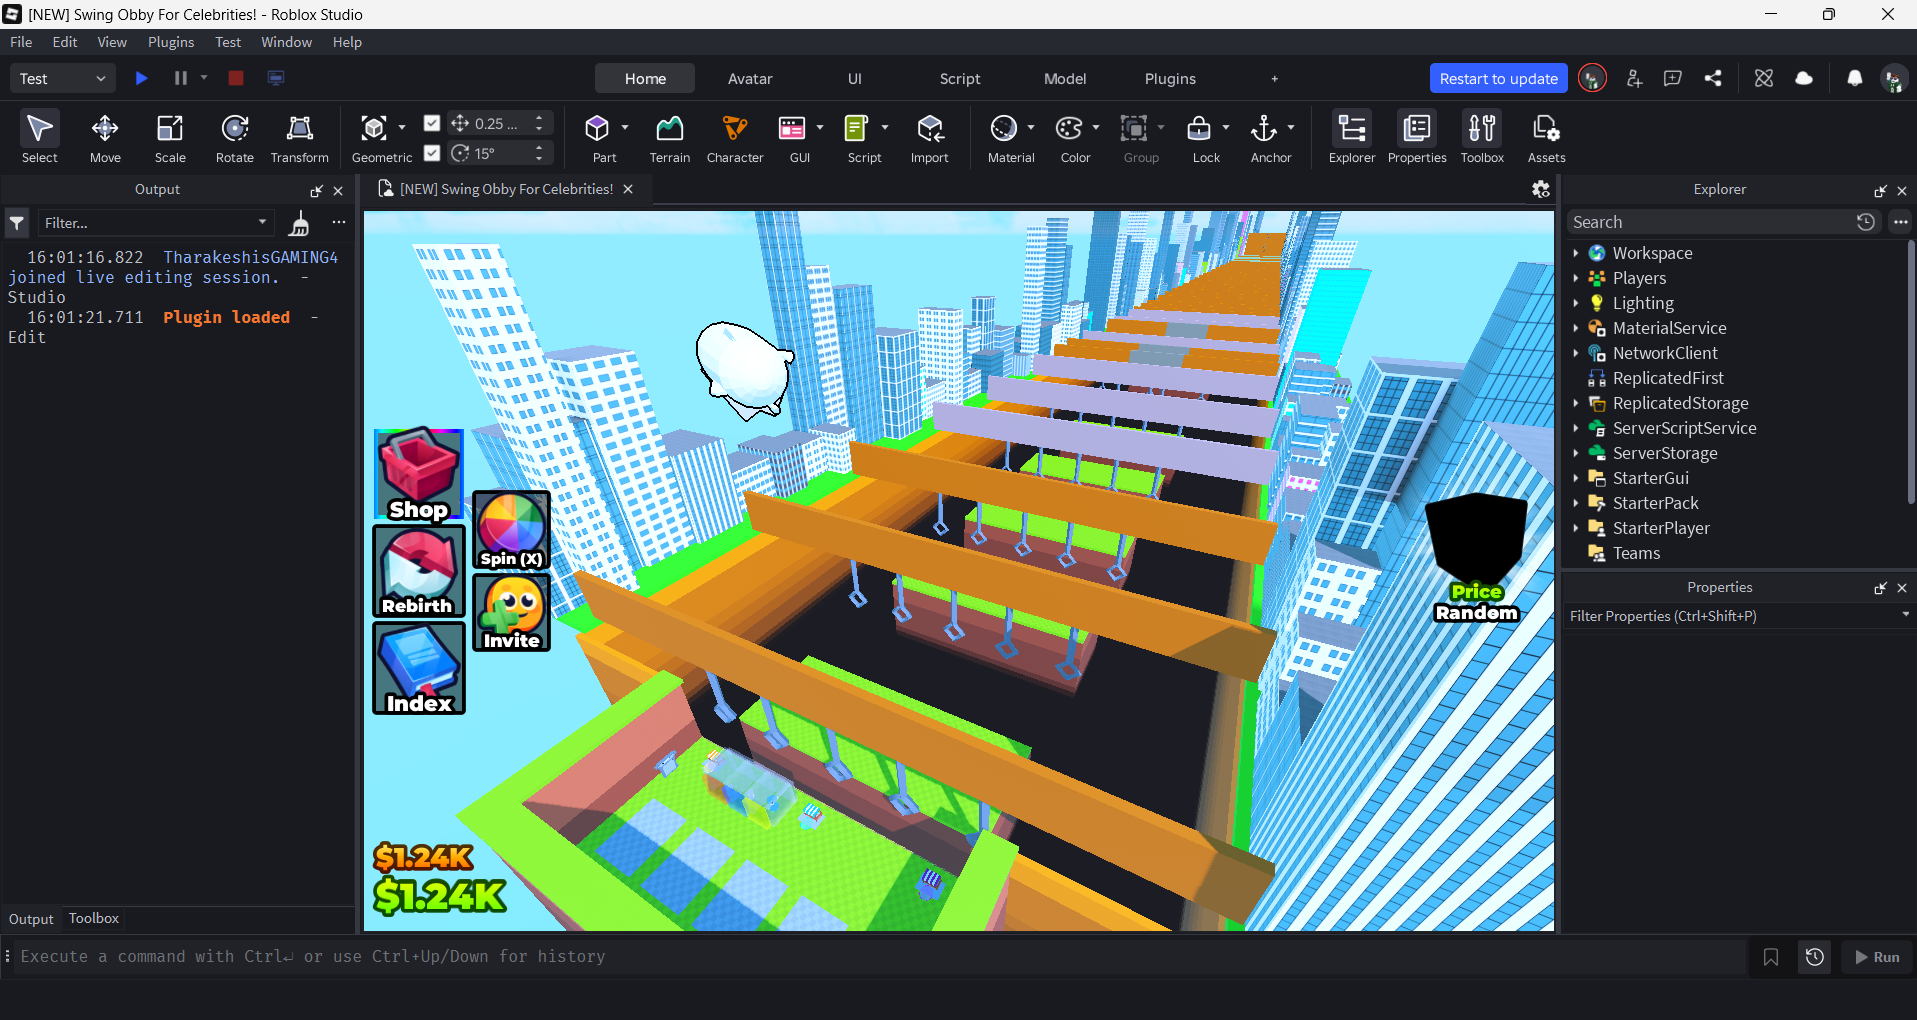Switch to the Avatar ribbon tab
1917x1020 pixels.
tap(750, 79)
